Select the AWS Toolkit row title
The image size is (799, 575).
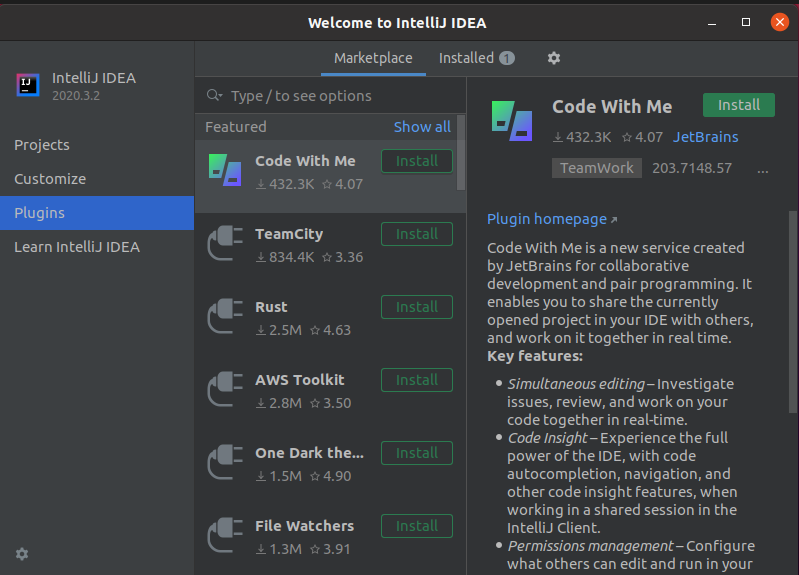coord(300,380)
